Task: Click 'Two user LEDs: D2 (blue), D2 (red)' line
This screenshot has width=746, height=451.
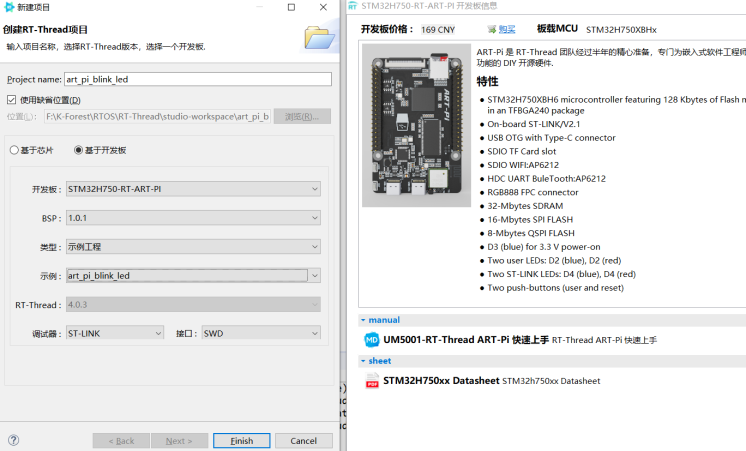Action: (554, 261)
